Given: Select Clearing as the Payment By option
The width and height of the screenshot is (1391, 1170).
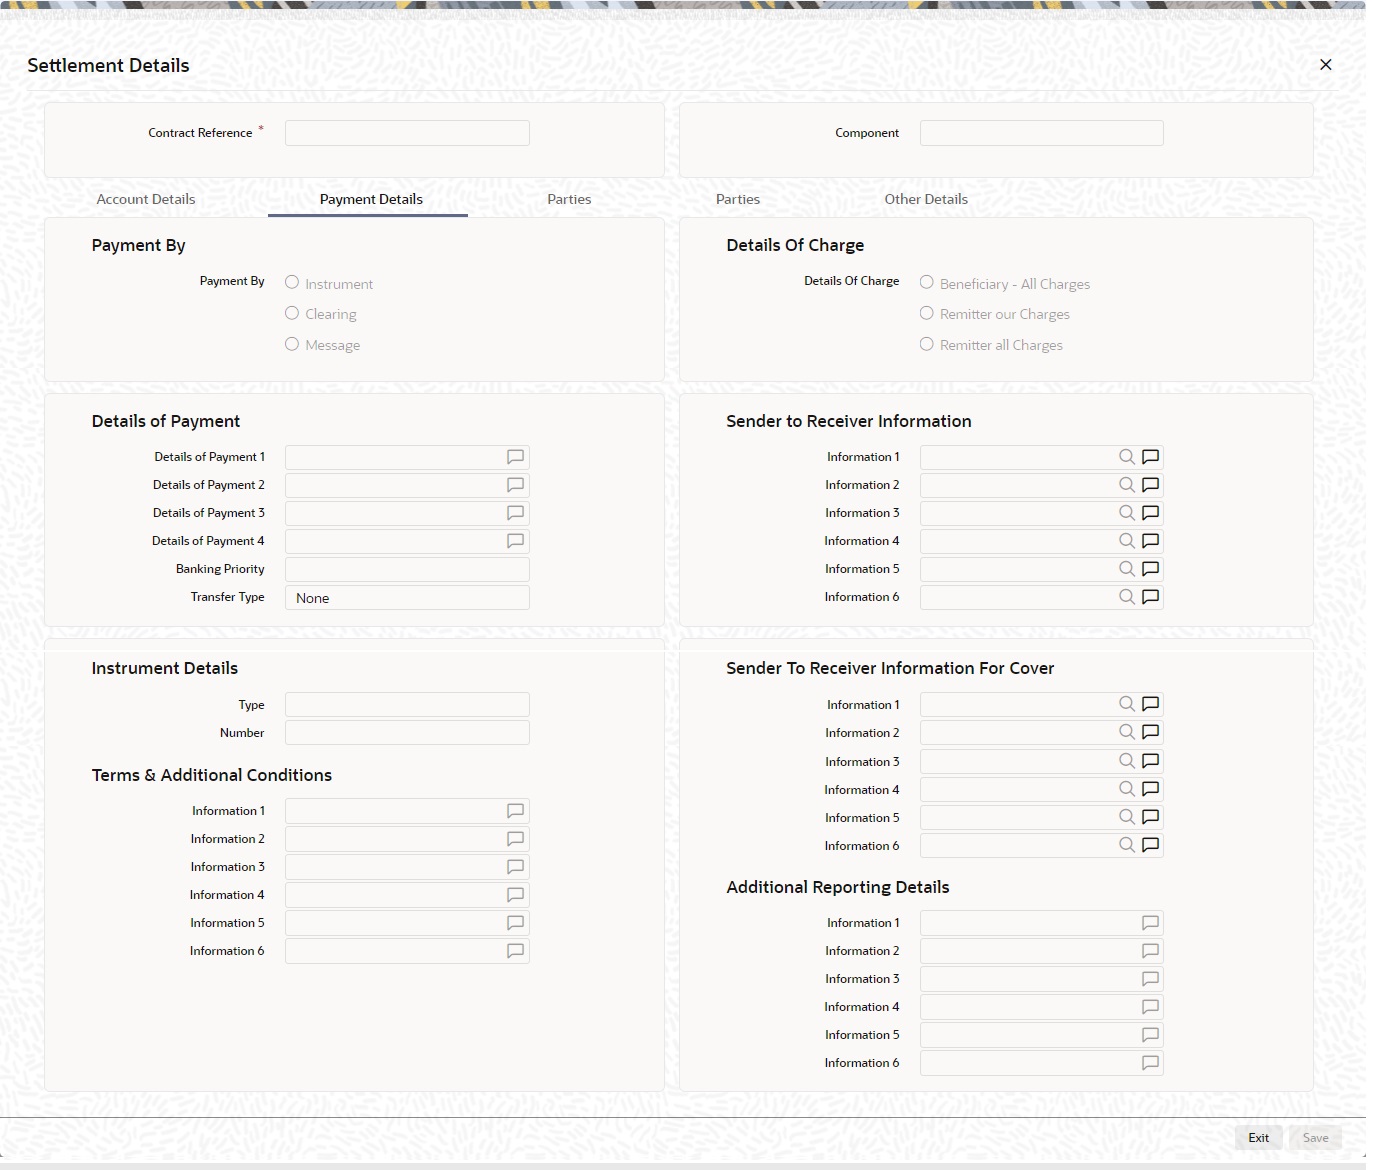Looking at the screenshot, I should (292, 313).
